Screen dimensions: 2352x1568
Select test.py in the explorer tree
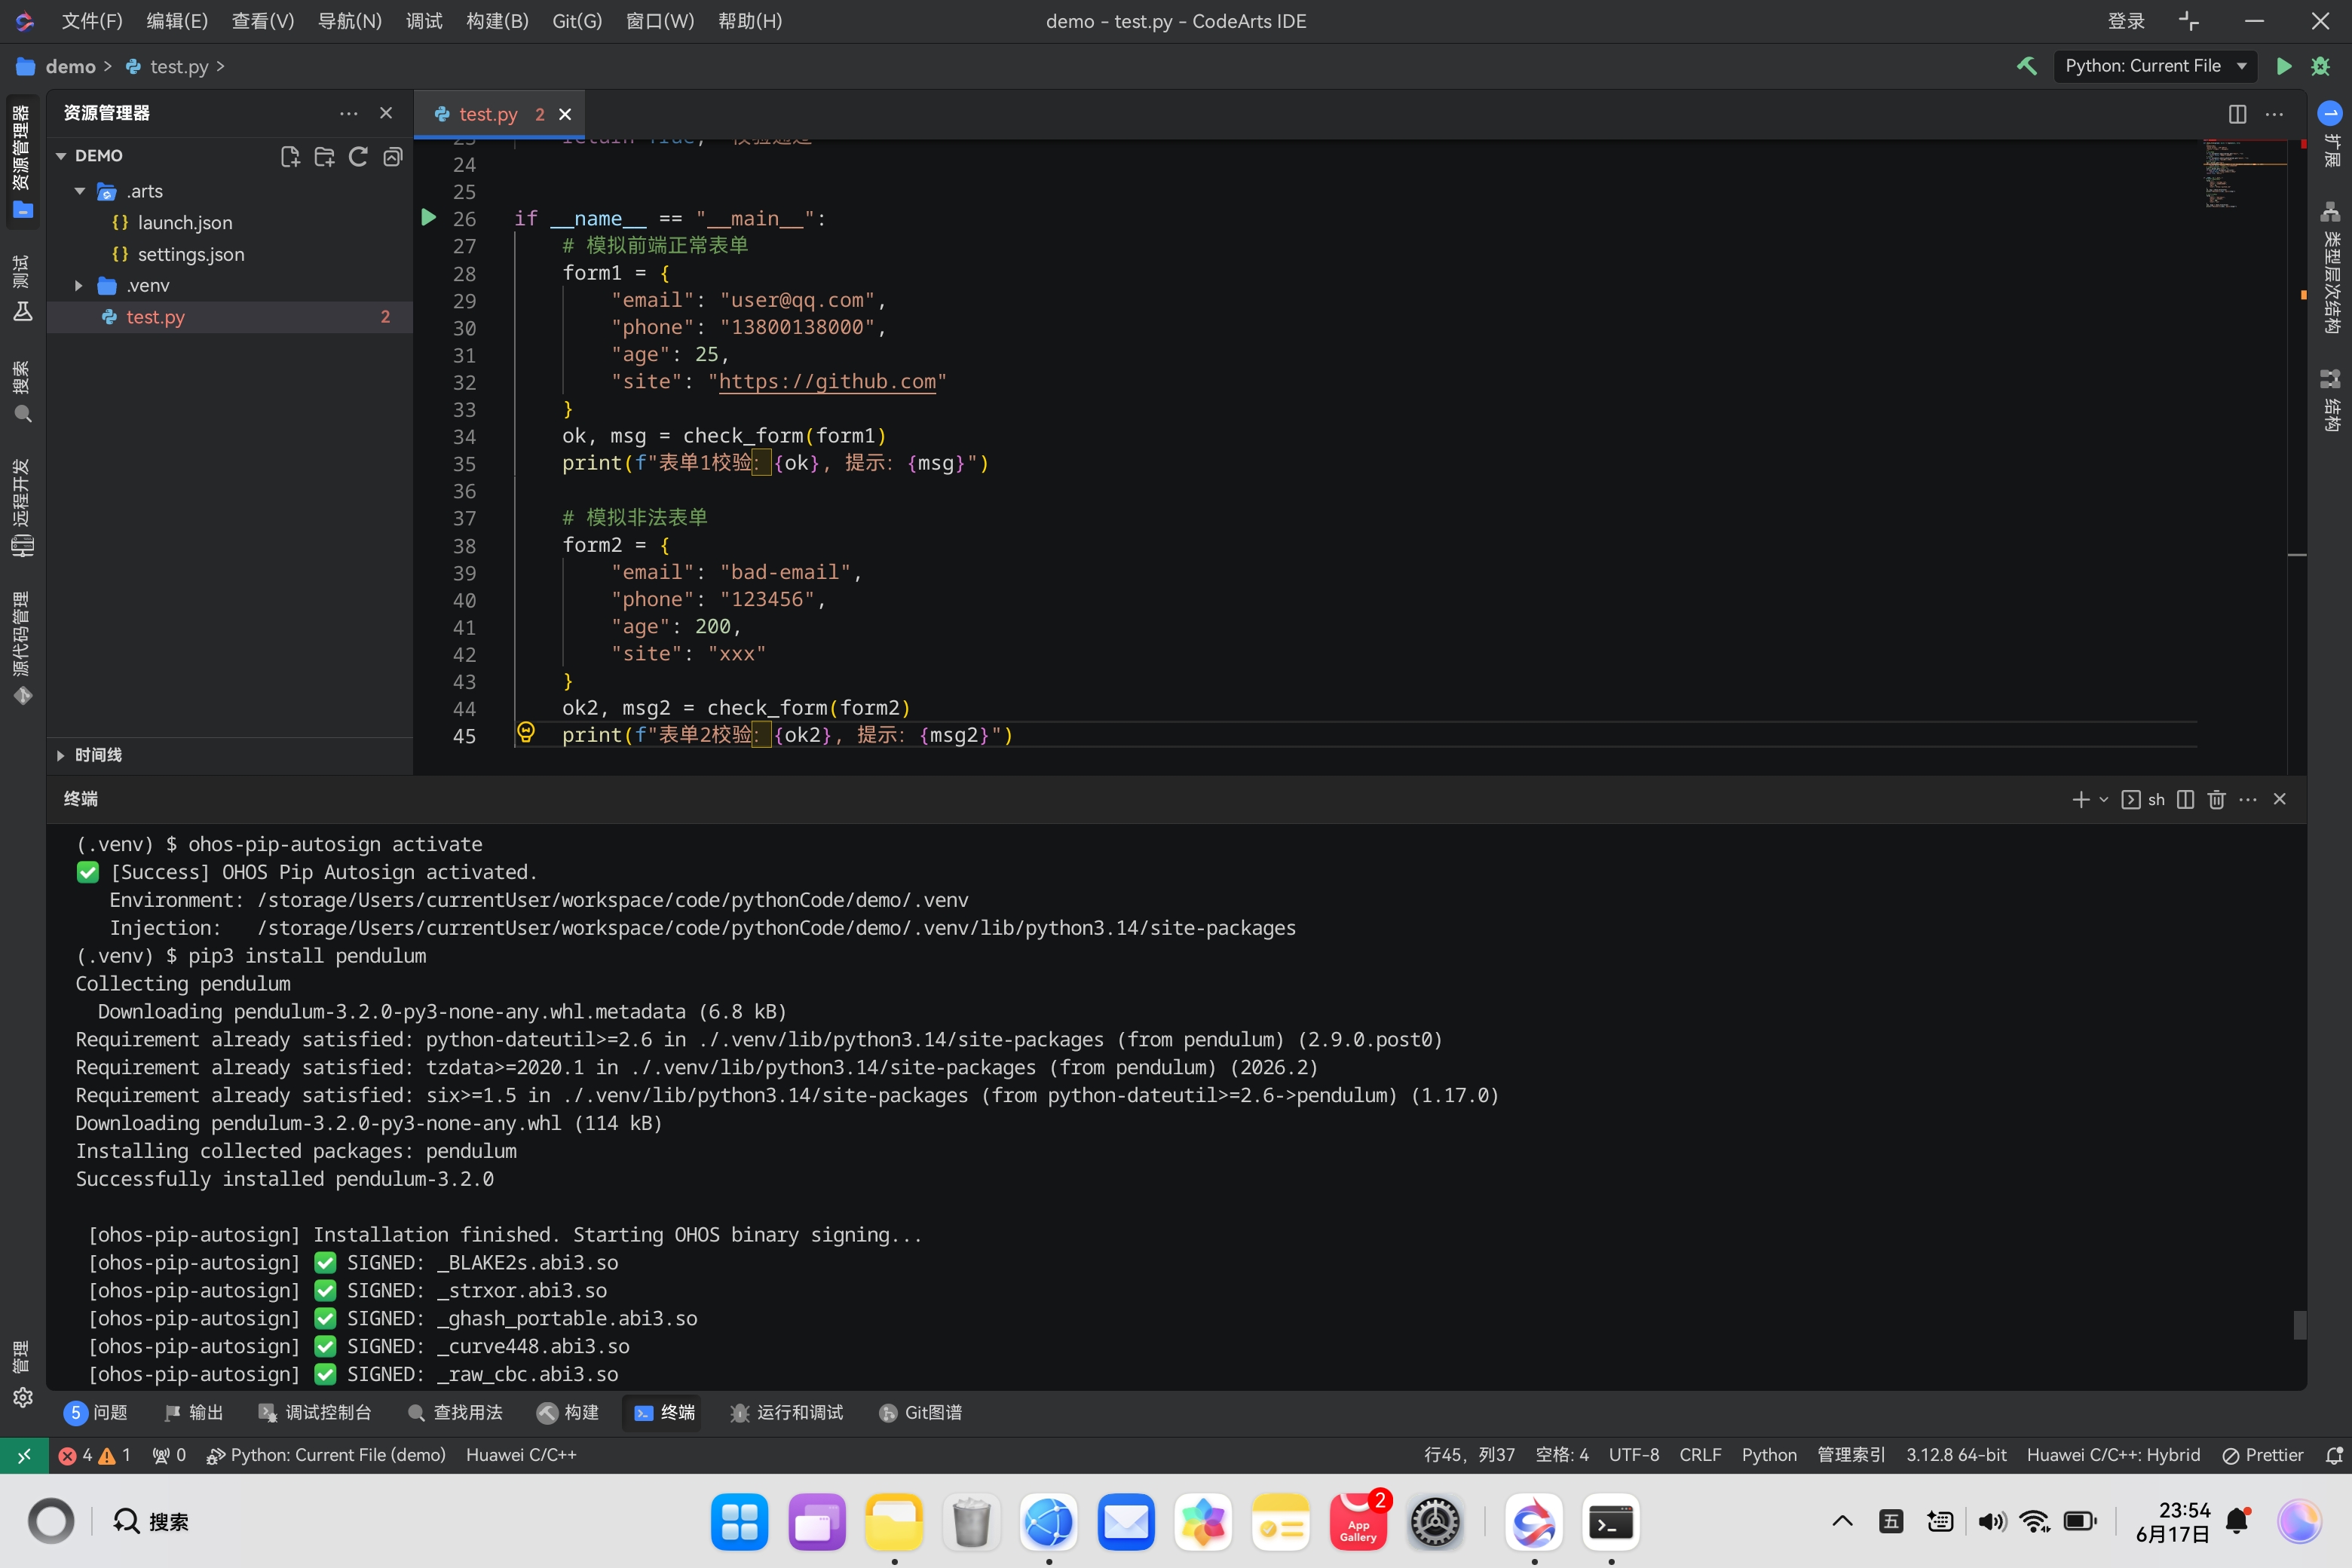coord(230,317)
